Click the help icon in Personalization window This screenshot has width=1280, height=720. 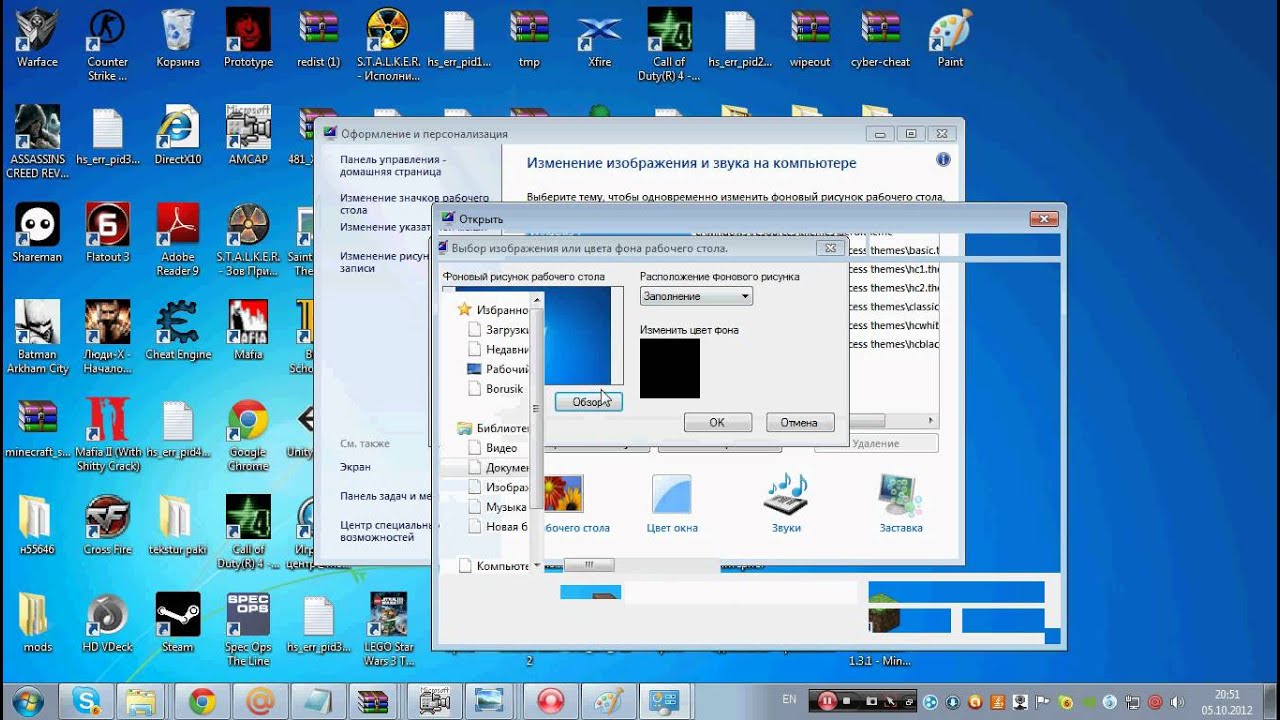coord(943,160)
